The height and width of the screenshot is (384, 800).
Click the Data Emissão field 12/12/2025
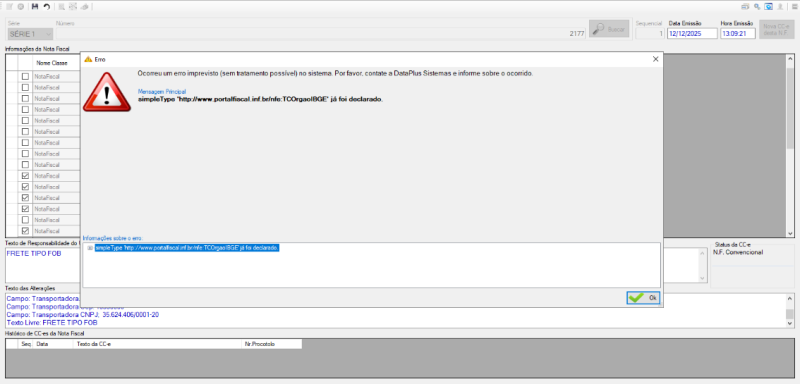tap(692, 34)
